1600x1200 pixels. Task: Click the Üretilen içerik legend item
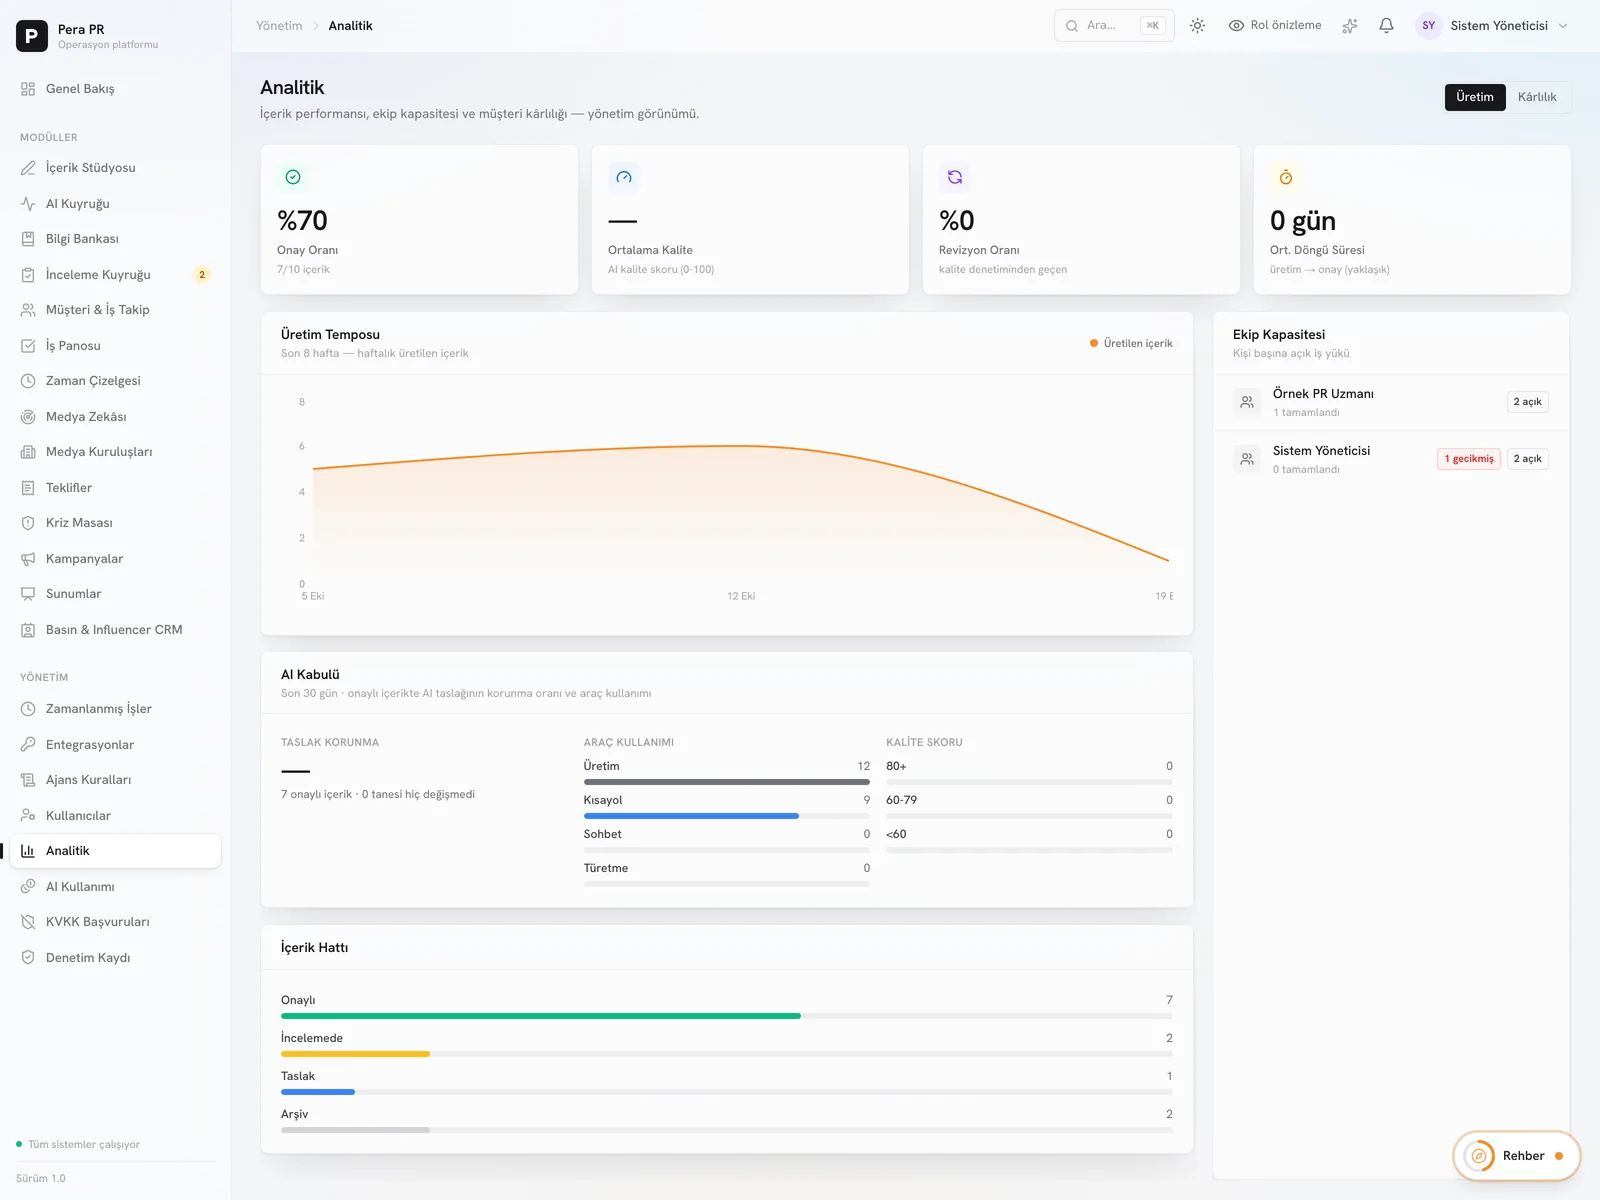1131,343
